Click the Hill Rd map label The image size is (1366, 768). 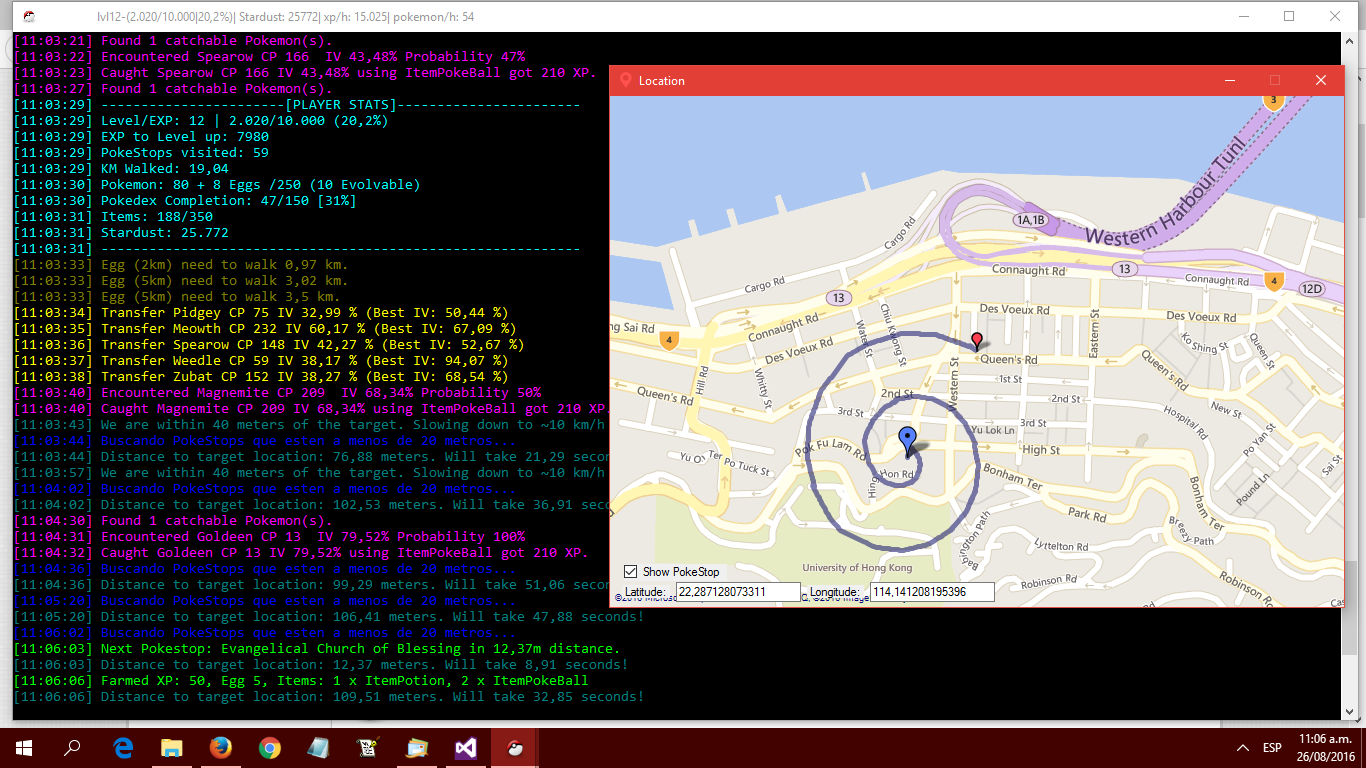pyautogui.click(x=701, y=380)
